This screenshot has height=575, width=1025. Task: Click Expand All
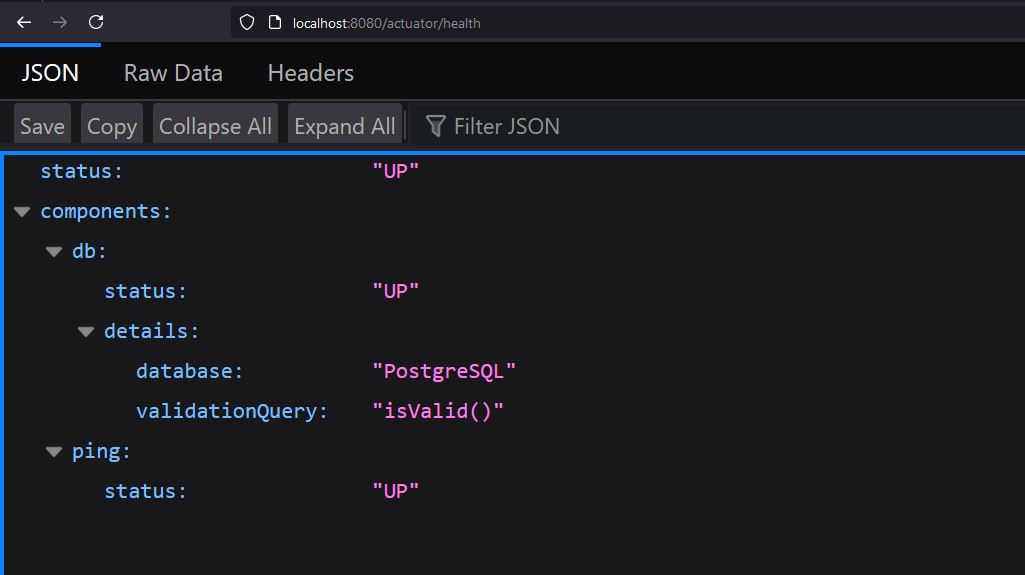[344, 123]
